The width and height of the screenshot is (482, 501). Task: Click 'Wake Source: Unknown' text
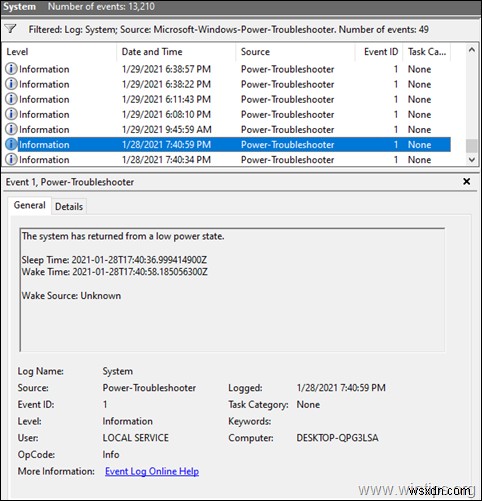[71, 296]
